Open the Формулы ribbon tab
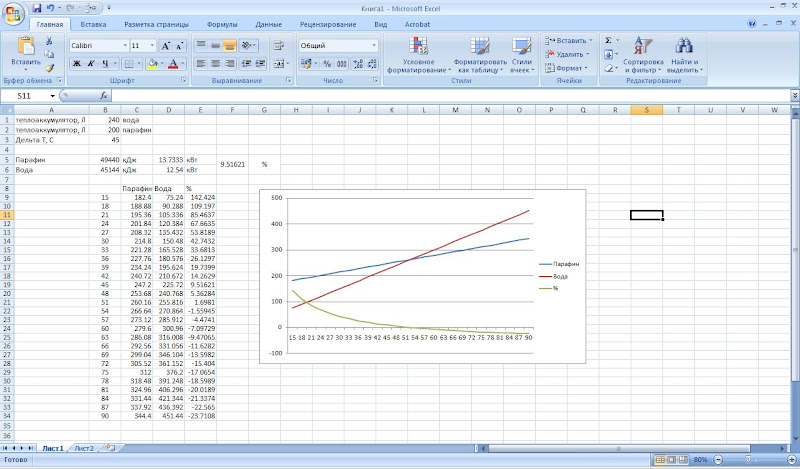Screen dimensions: 800x469 pyautogui.click(x=221, y=22)
